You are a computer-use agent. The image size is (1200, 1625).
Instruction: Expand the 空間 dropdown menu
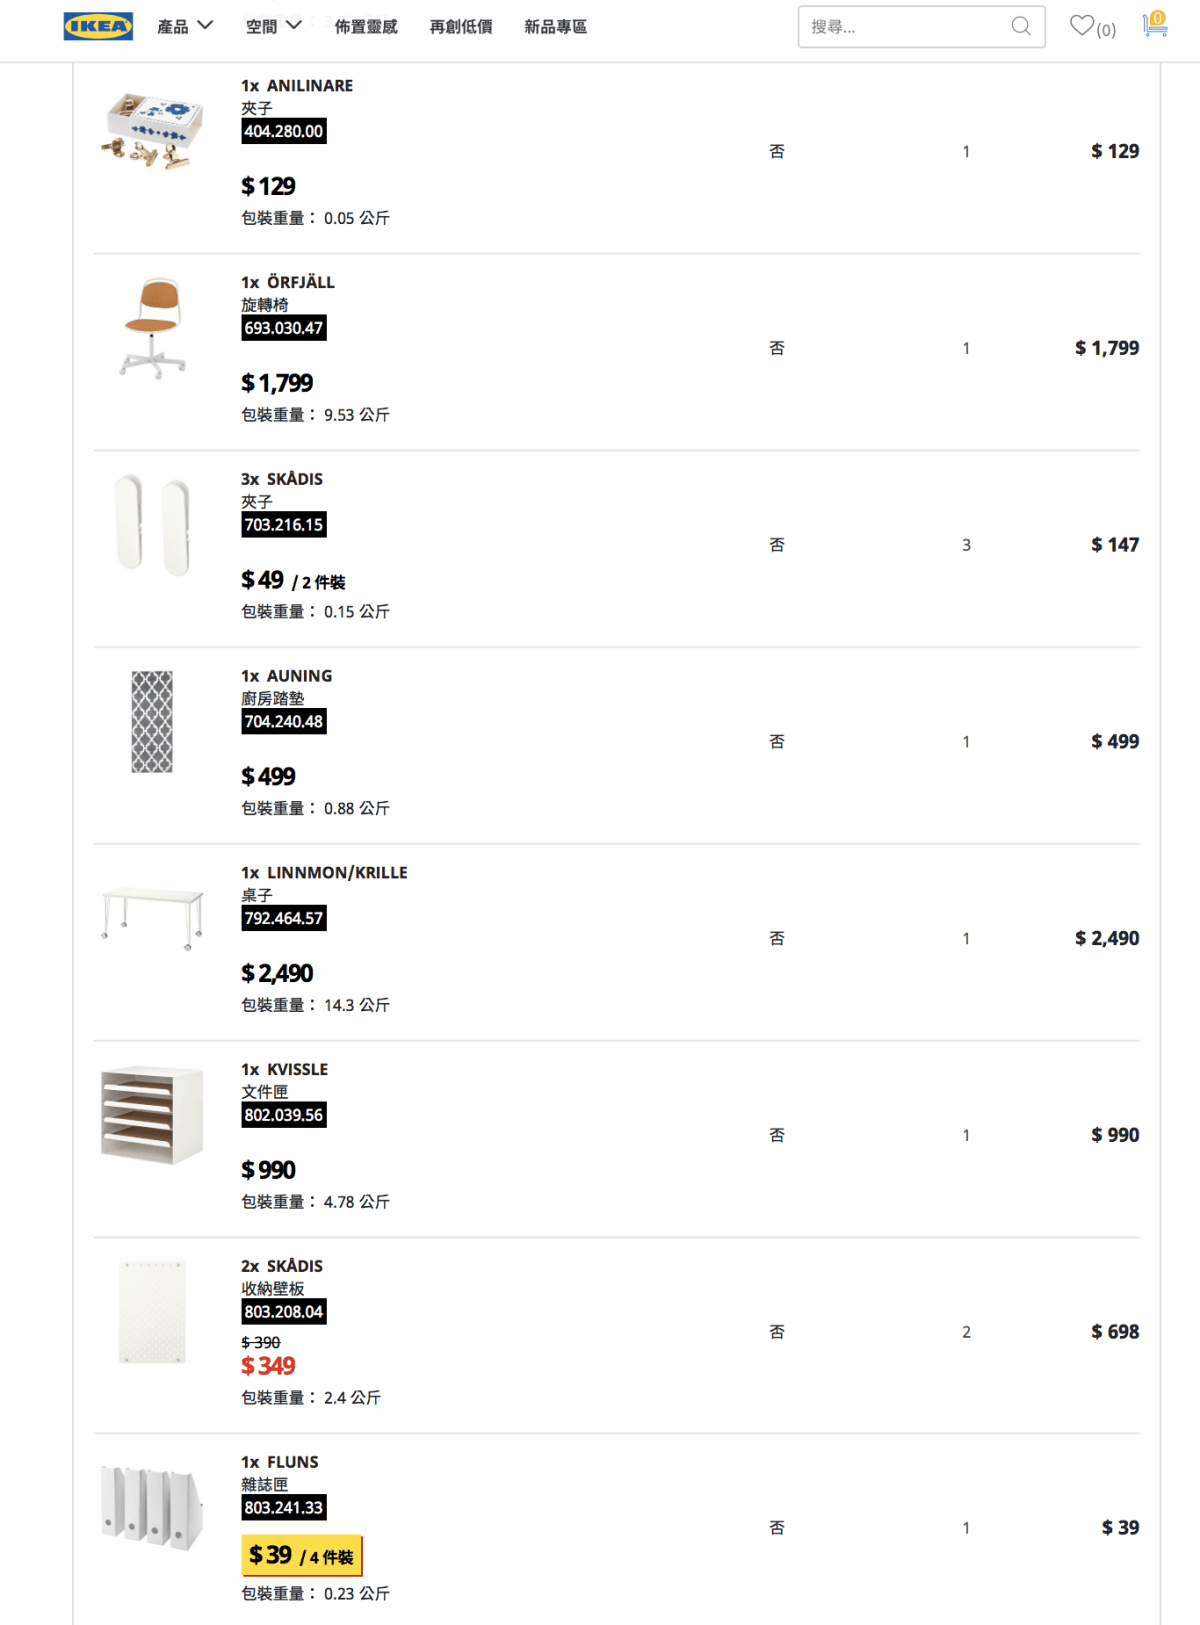274,26
